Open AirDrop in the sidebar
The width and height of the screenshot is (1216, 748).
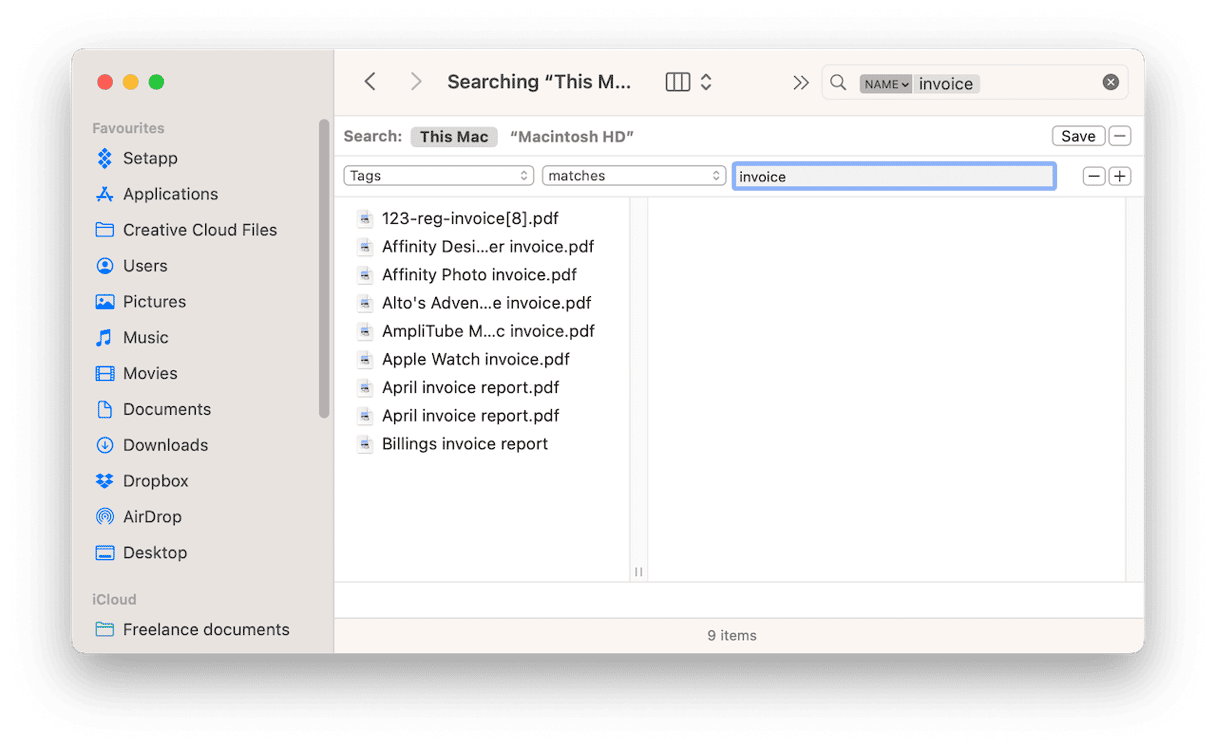152,517
